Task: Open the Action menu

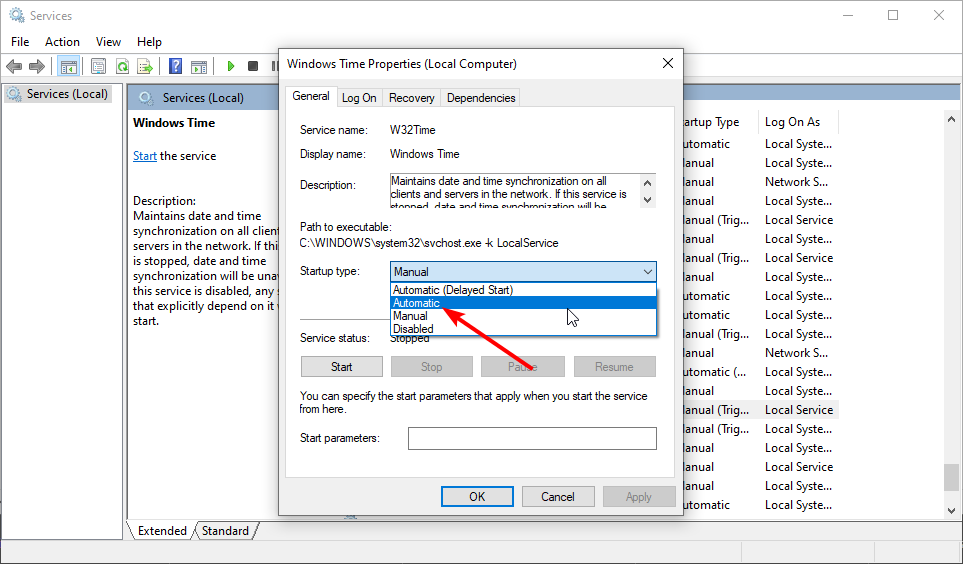Action: pos(62,42)
